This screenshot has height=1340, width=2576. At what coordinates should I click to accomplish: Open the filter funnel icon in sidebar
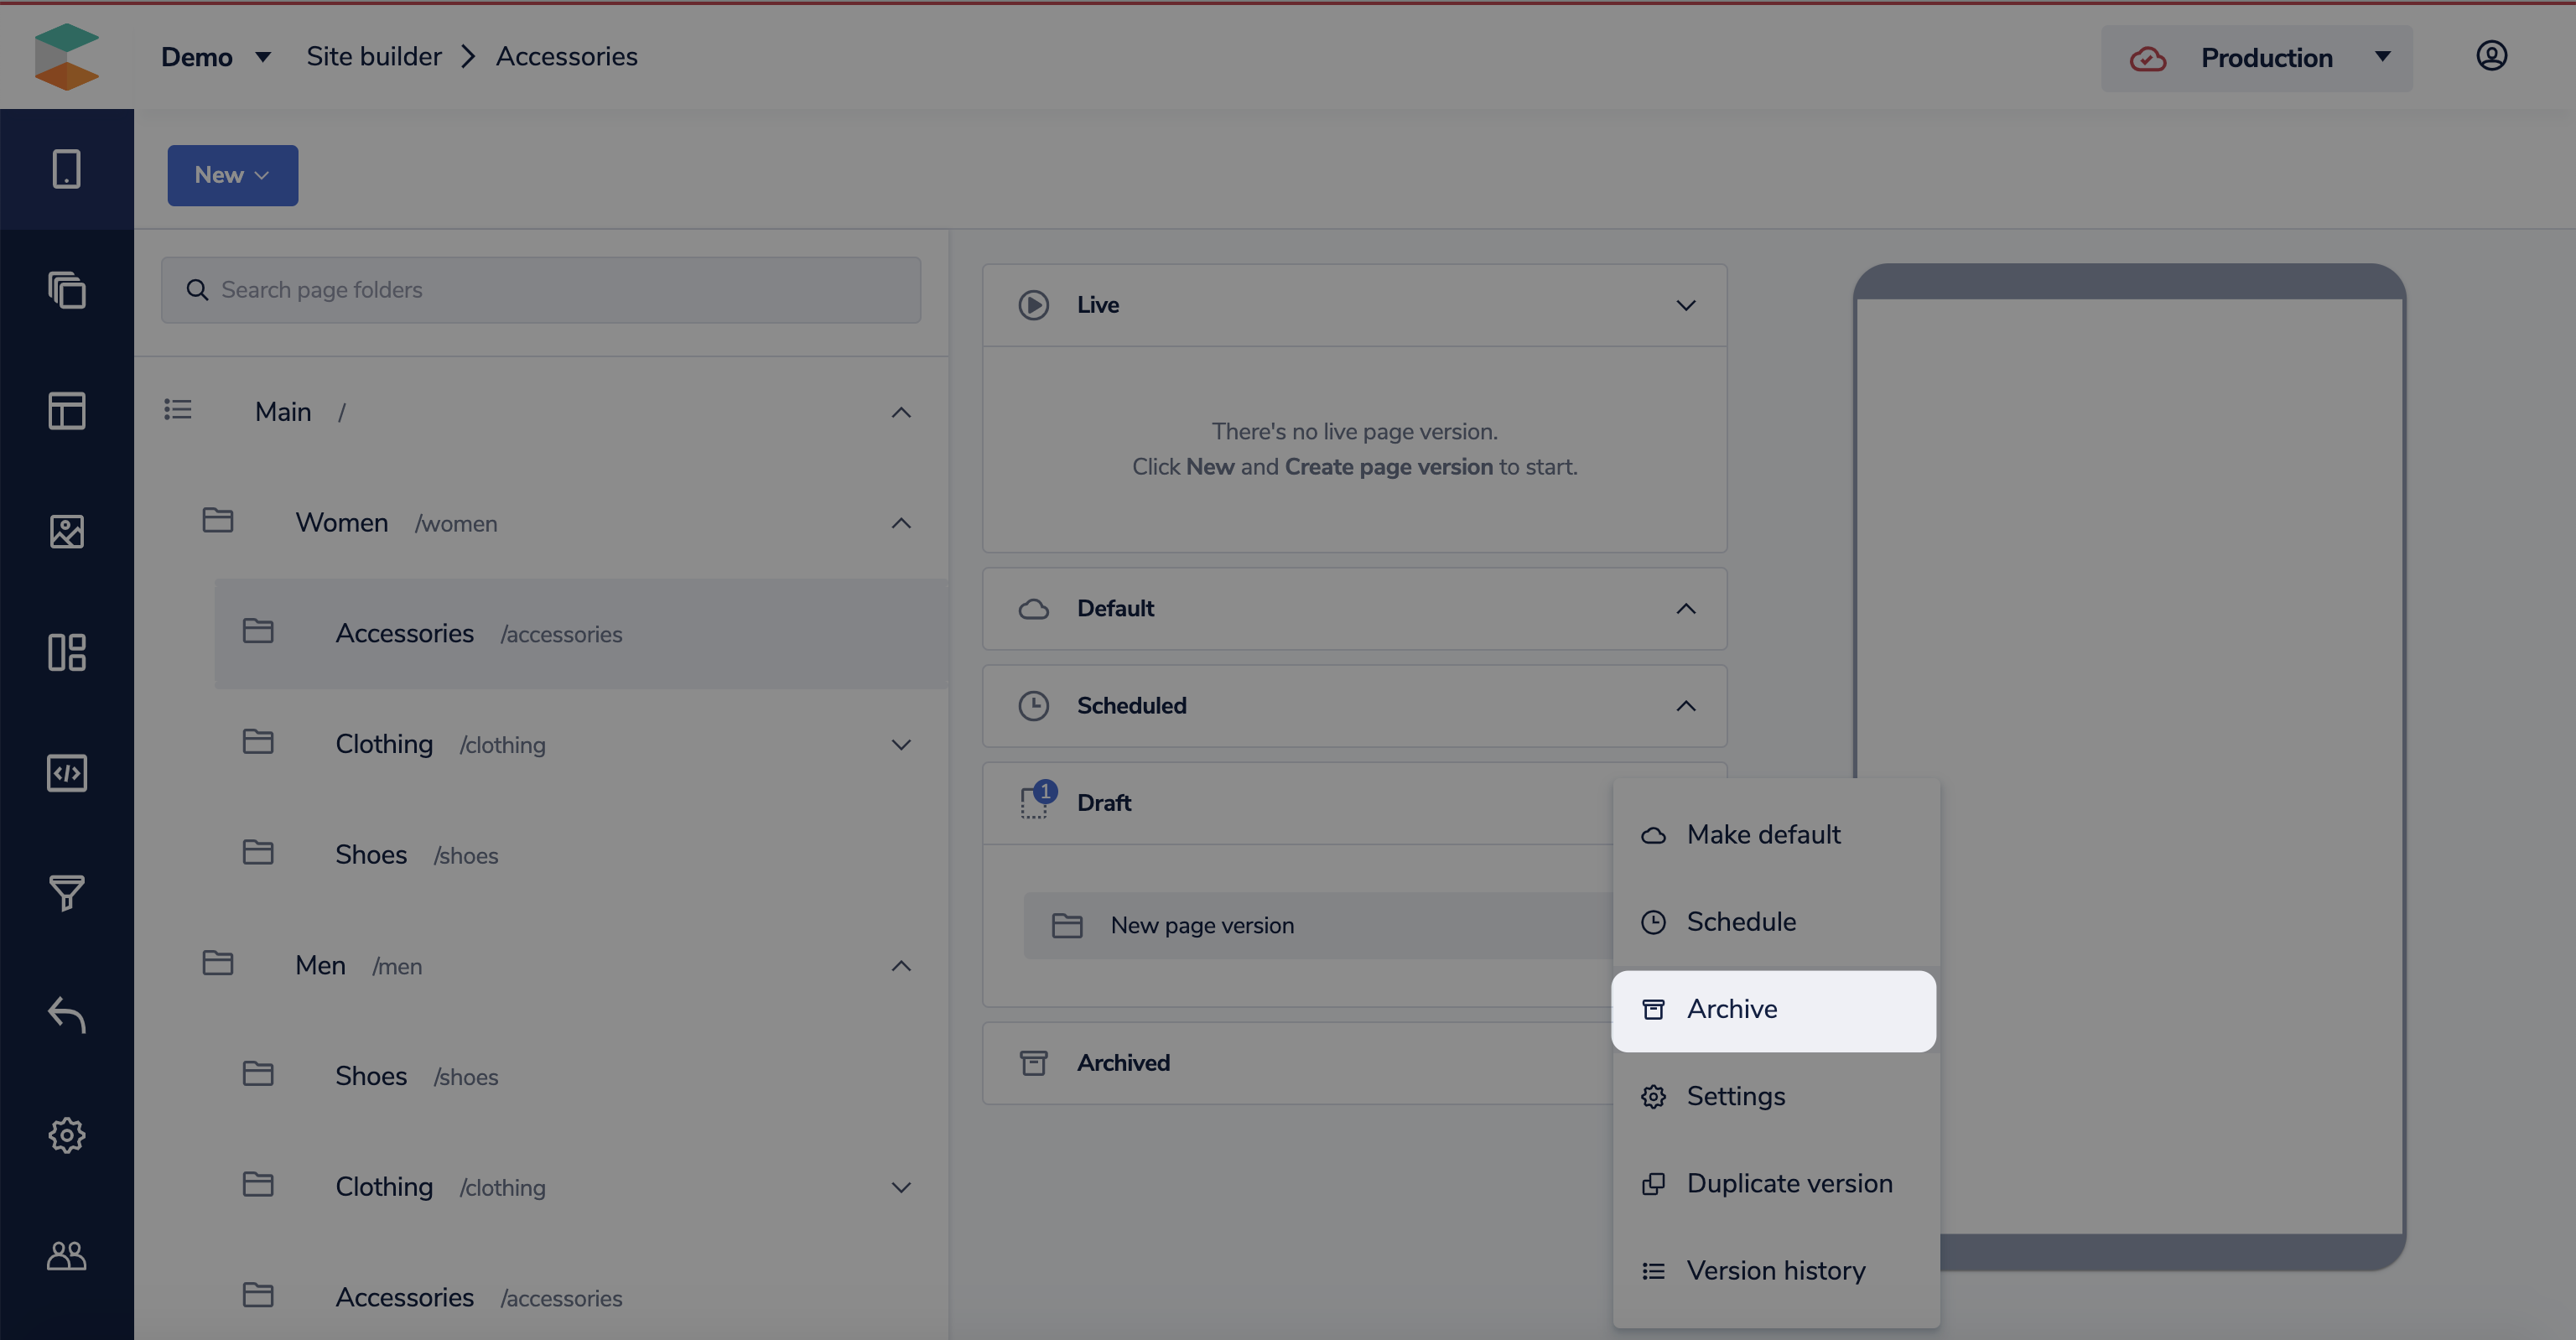67,893
